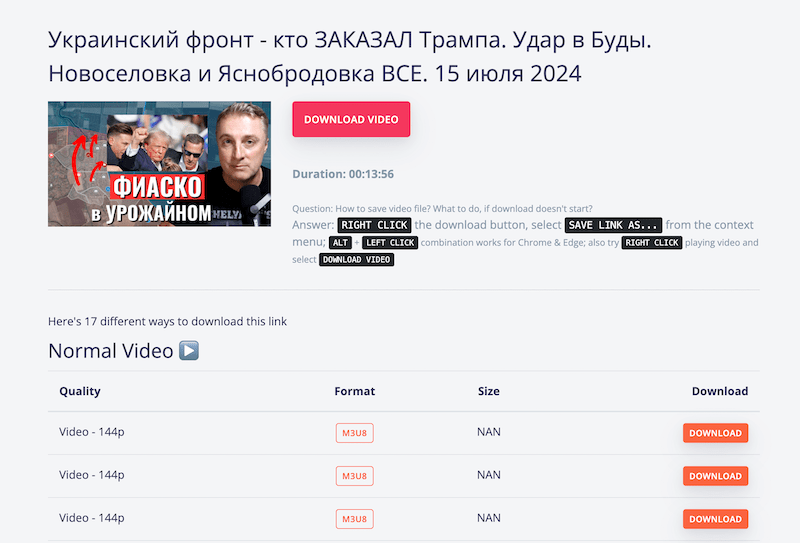Download the second Video - 144p row

(715, 476)
